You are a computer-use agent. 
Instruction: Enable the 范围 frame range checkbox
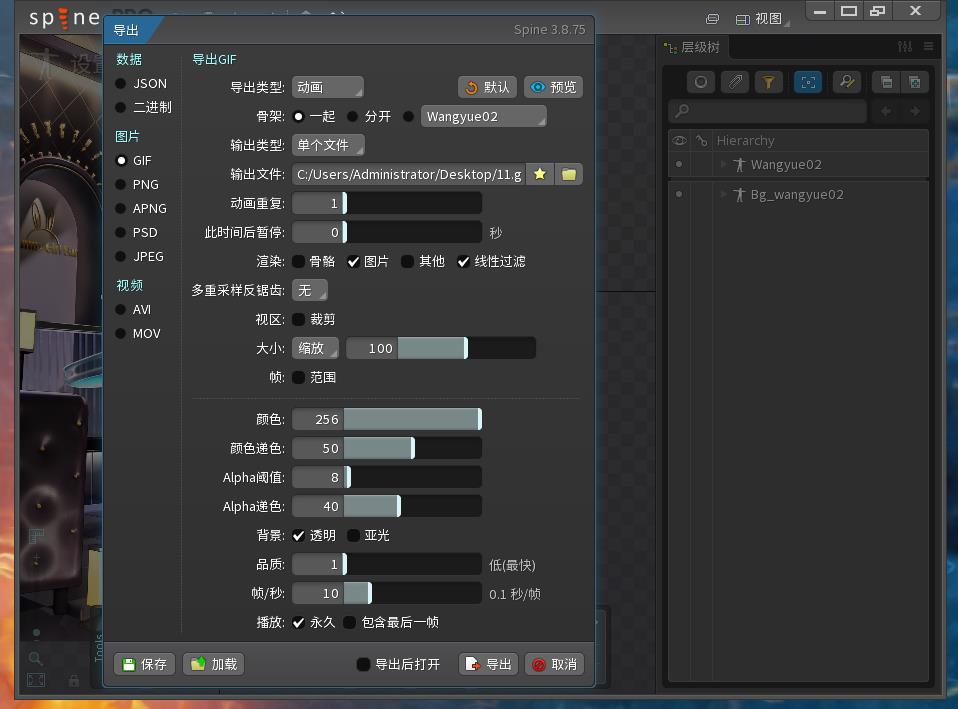click(299, 377)
